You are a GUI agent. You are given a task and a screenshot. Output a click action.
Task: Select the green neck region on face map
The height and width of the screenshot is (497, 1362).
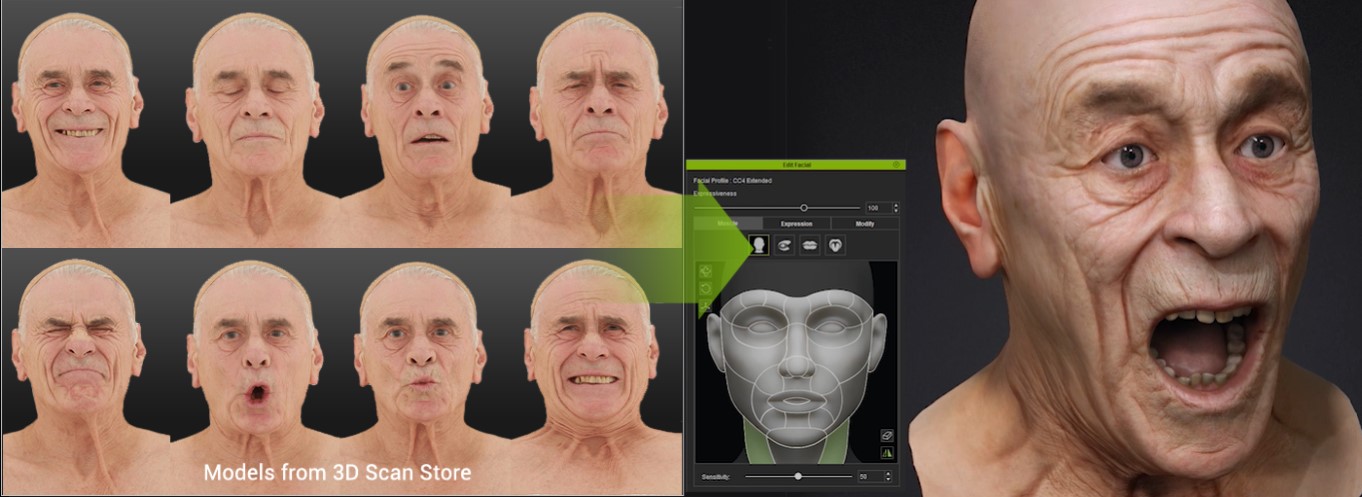coord(760,445)
